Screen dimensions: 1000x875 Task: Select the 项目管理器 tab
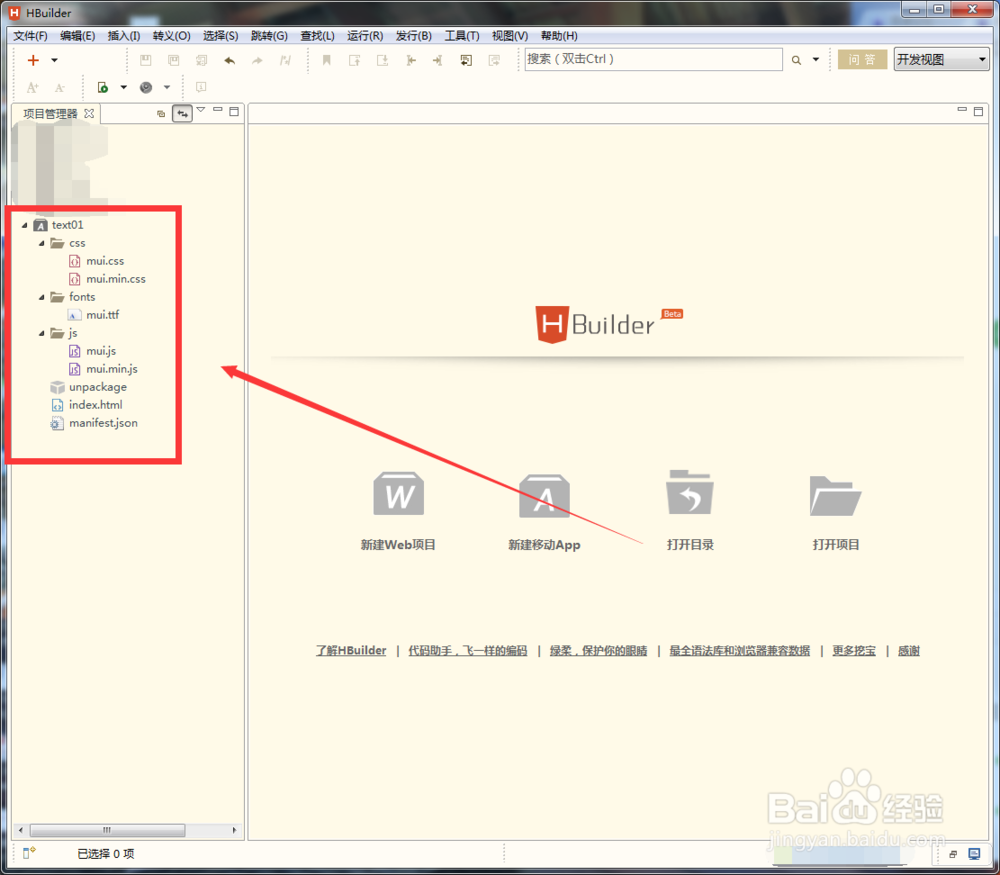(x=50, y=114)
